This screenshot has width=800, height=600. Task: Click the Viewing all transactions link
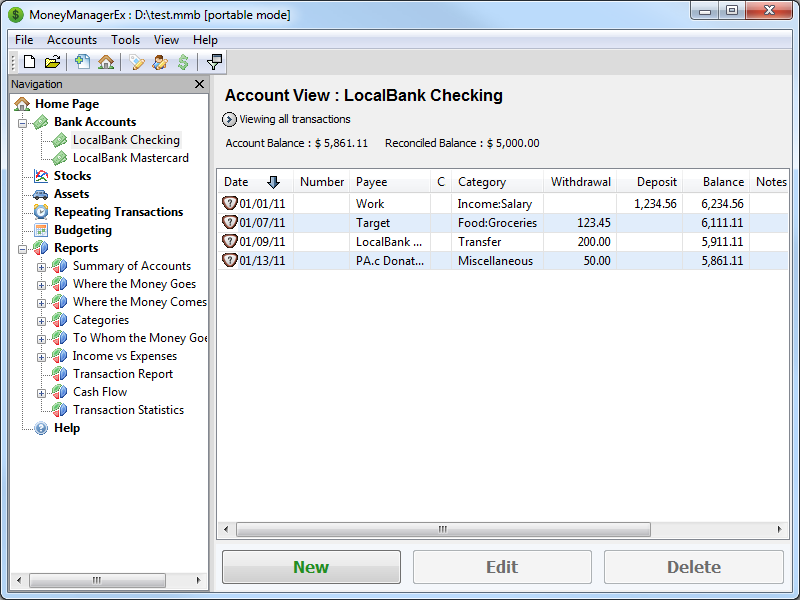[x=295, y=119]
